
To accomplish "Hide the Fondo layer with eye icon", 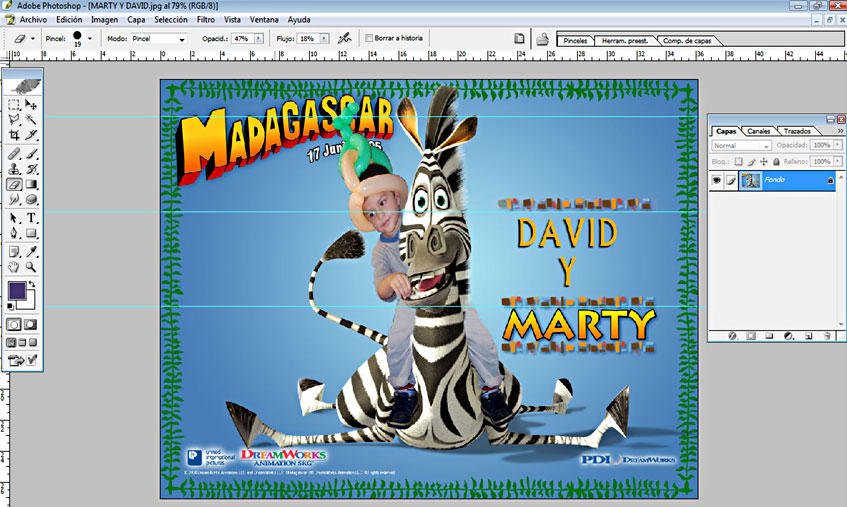I will (717, 180).
